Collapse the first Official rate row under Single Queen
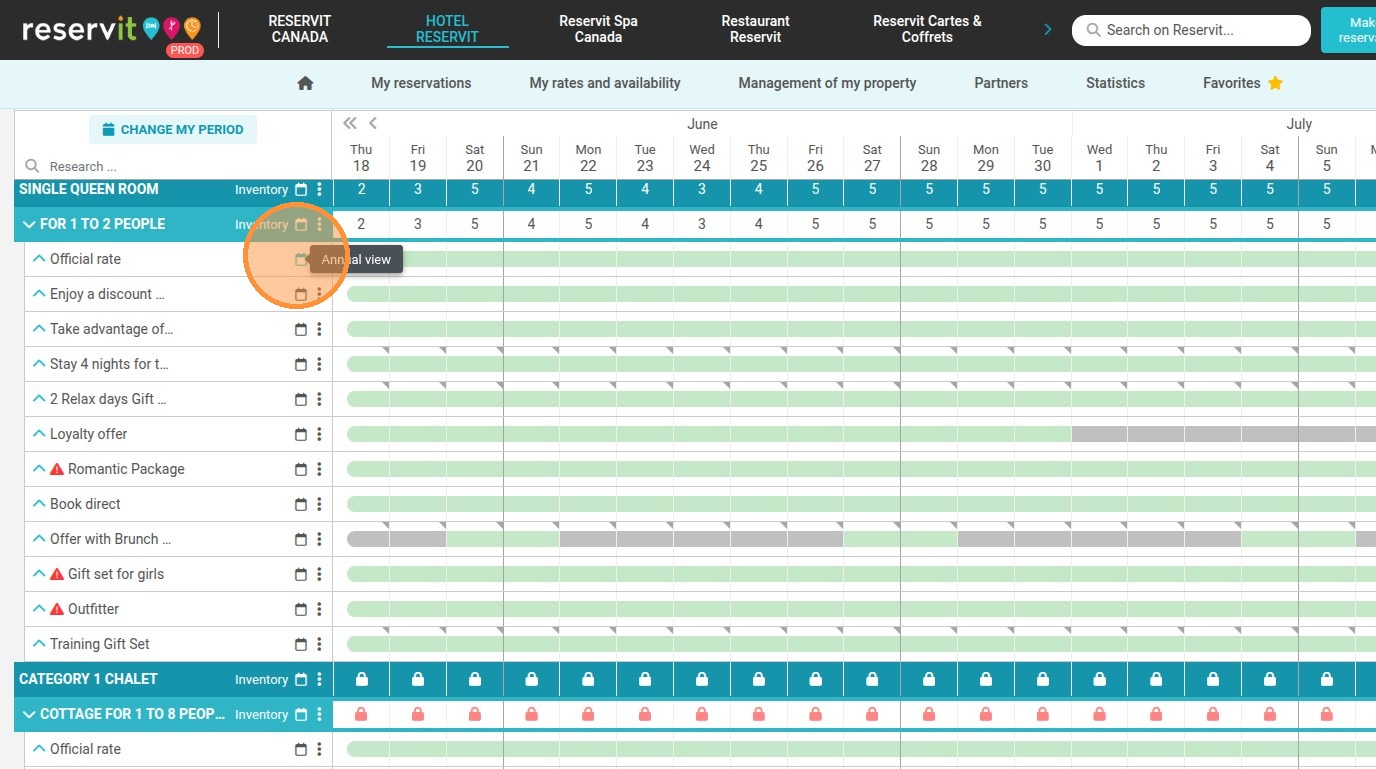Viewport: 1376px width, 769px height. click(39, 259)
